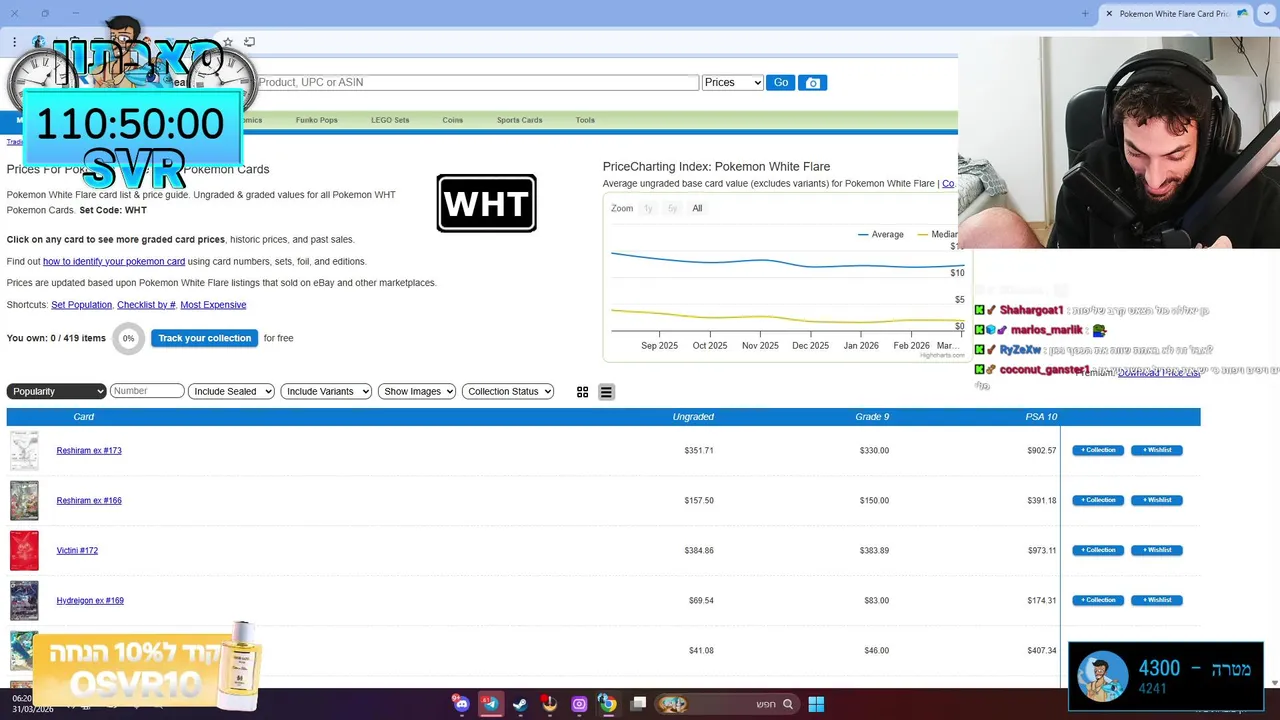Click the Go search button

tap(781, 83)
